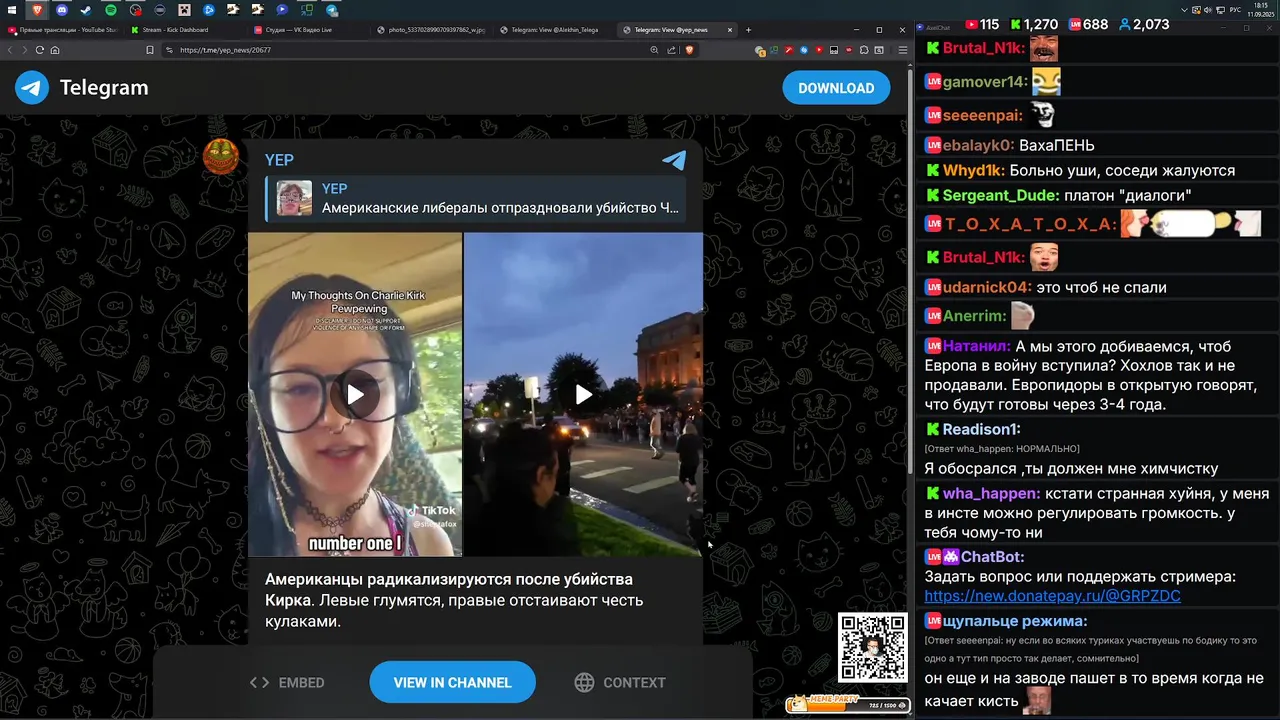Show hidden tray icons chevron
The width and height of the screenshot is (1280, 720).
coord(1185,9)
